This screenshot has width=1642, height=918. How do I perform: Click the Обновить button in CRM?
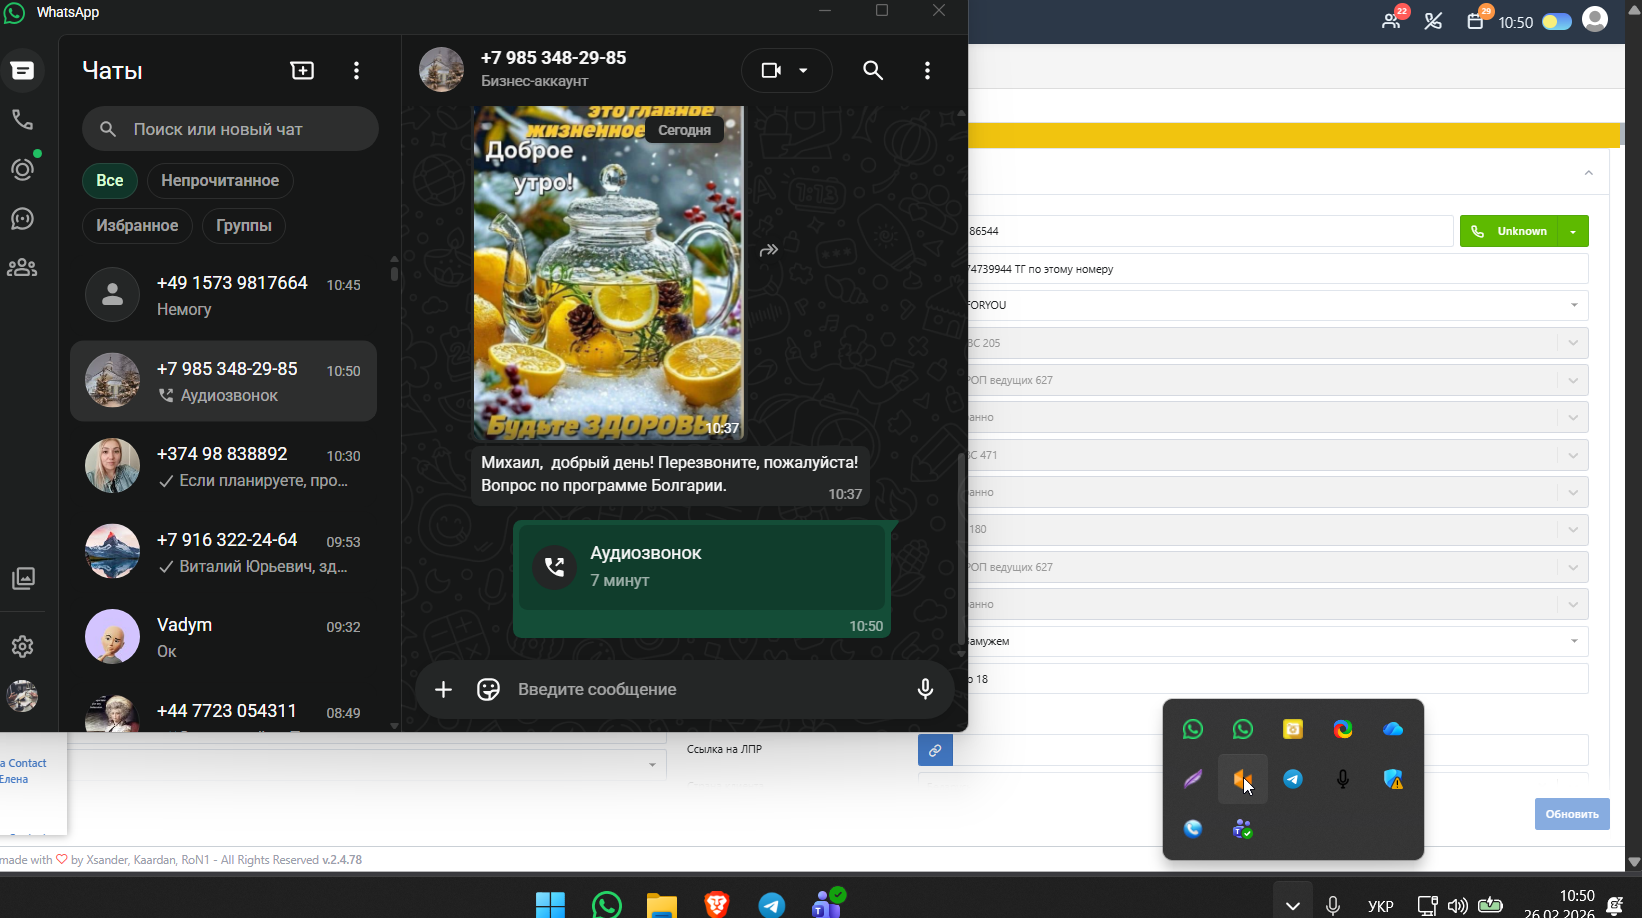(x=1572, y=814)
